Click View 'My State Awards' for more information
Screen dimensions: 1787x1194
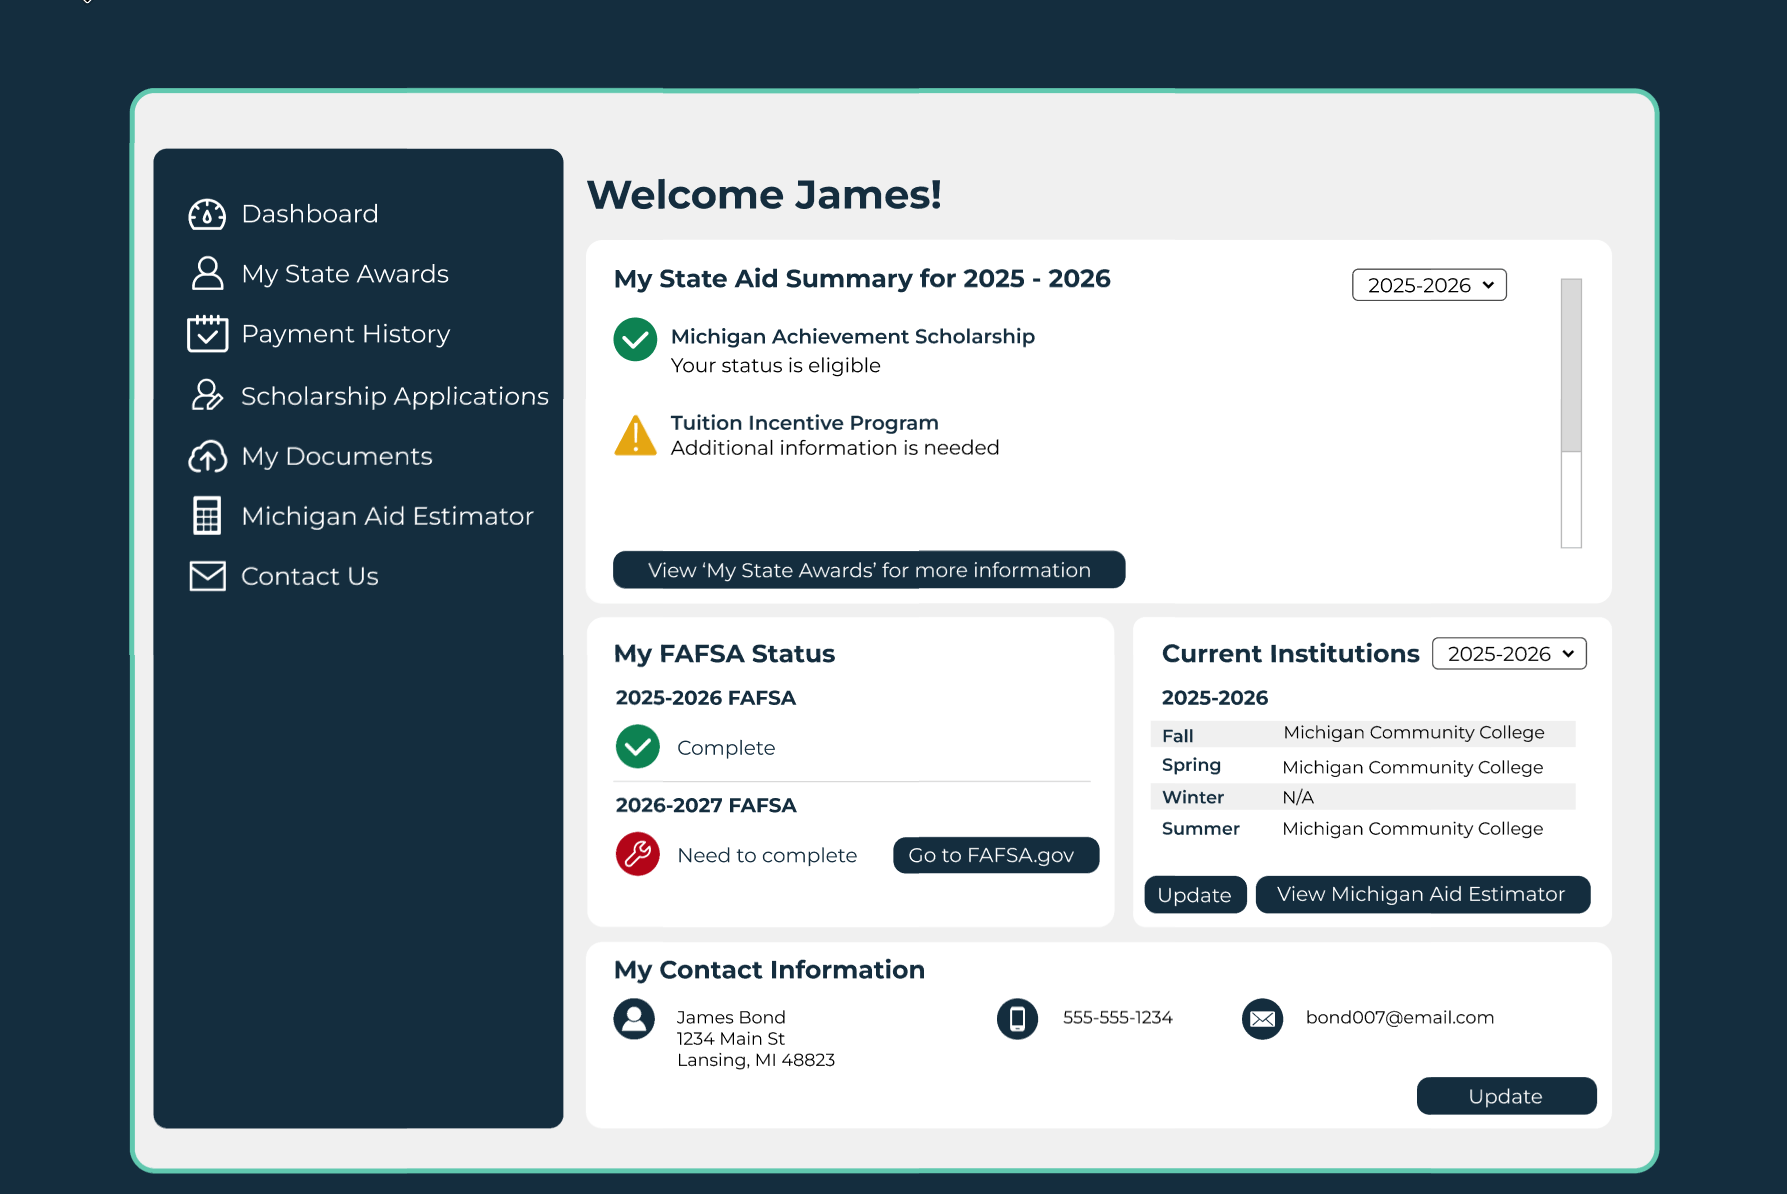869,570
